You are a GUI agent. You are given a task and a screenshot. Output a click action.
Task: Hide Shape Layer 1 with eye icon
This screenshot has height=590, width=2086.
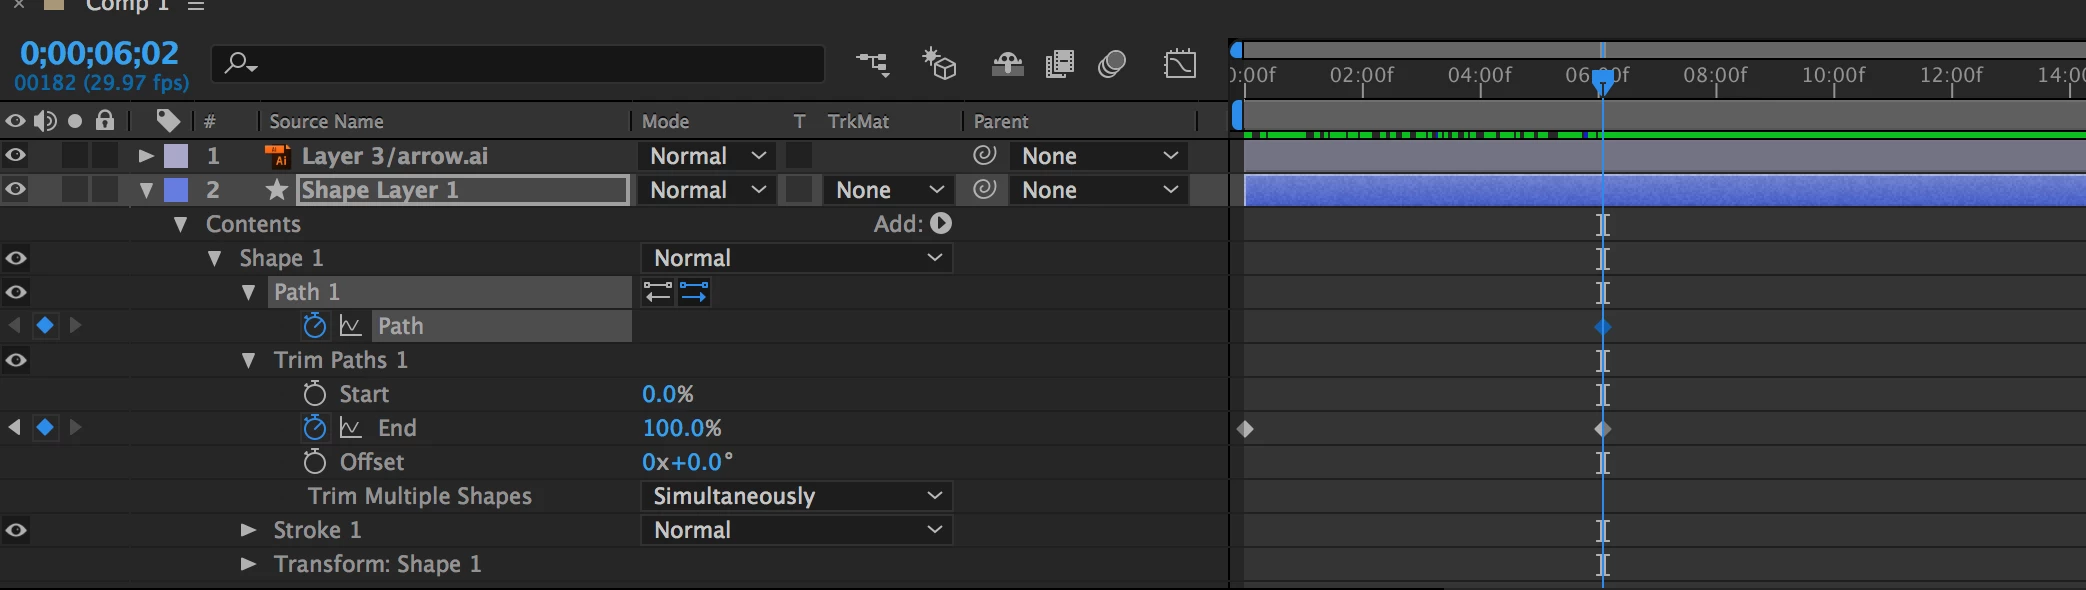click(16, 189)
